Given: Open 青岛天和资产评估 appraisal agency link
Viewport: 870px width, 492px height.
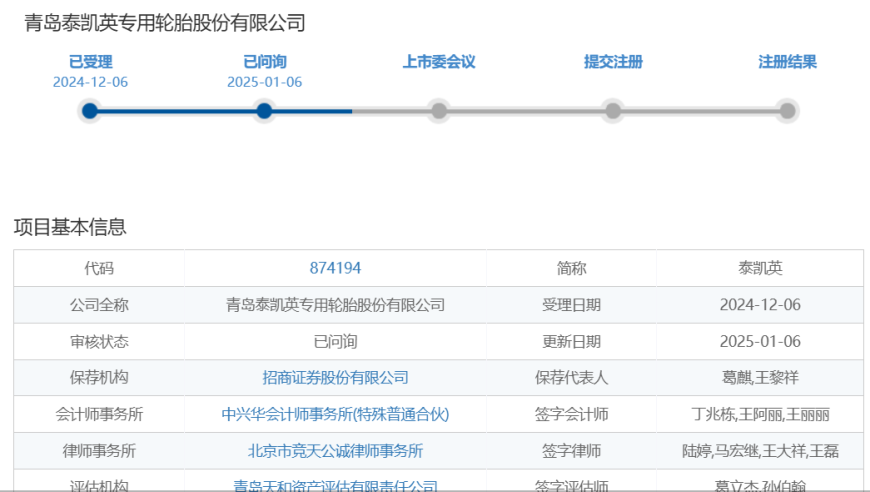Looking at the screenshot, I should [335, 486].
